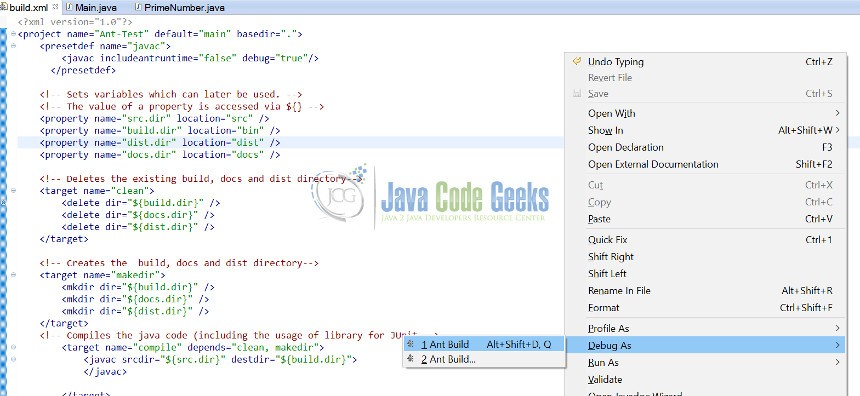Click the javac includeantruntime="false" line
The width and height of the screenshot is (860, 396).
pyautogui.click(x=190, y=58)
